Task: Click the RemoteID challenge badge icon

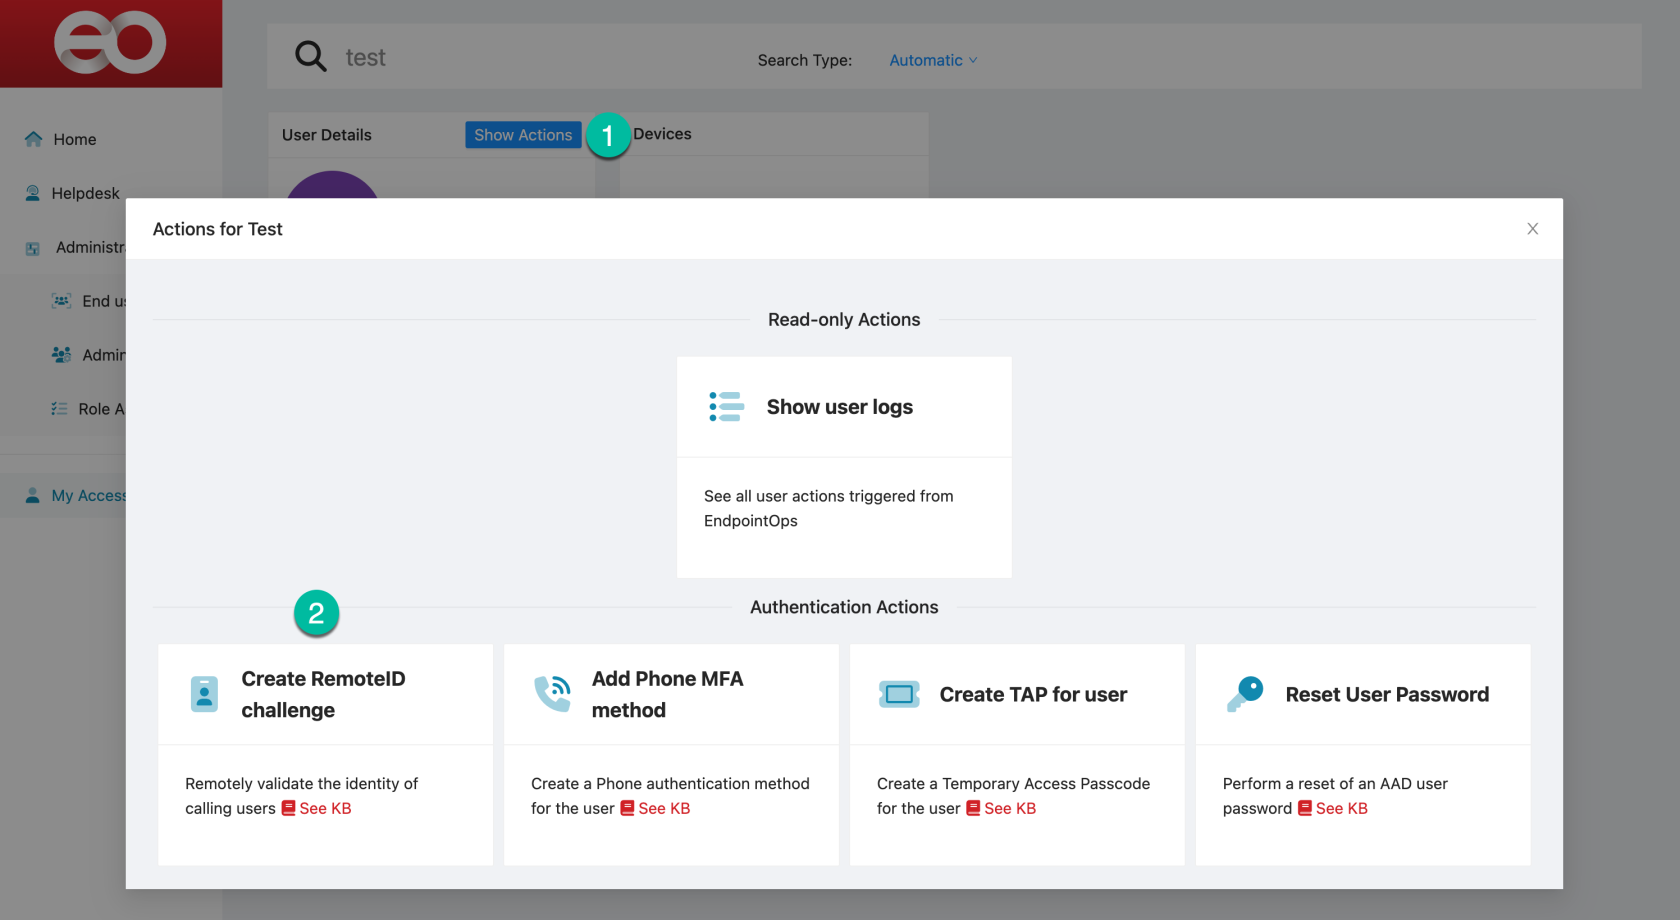Action: coord(204,694)
